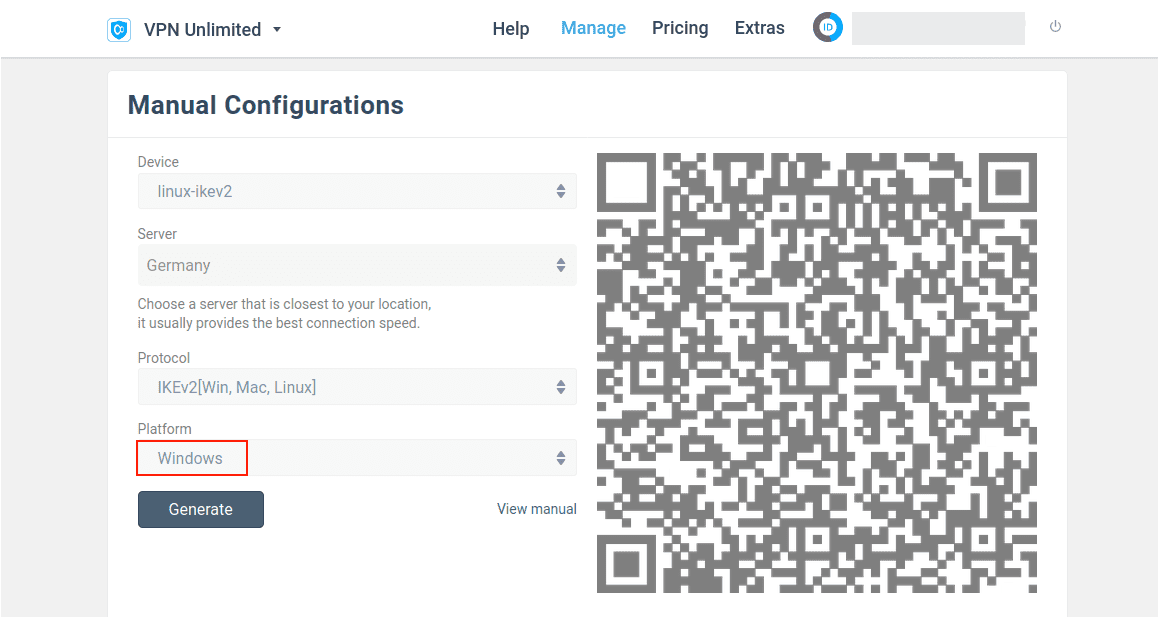Image resolution: width=1158 pixels, height=617 pixels.
Task: Click the power logout icon
Action: 1055,27
